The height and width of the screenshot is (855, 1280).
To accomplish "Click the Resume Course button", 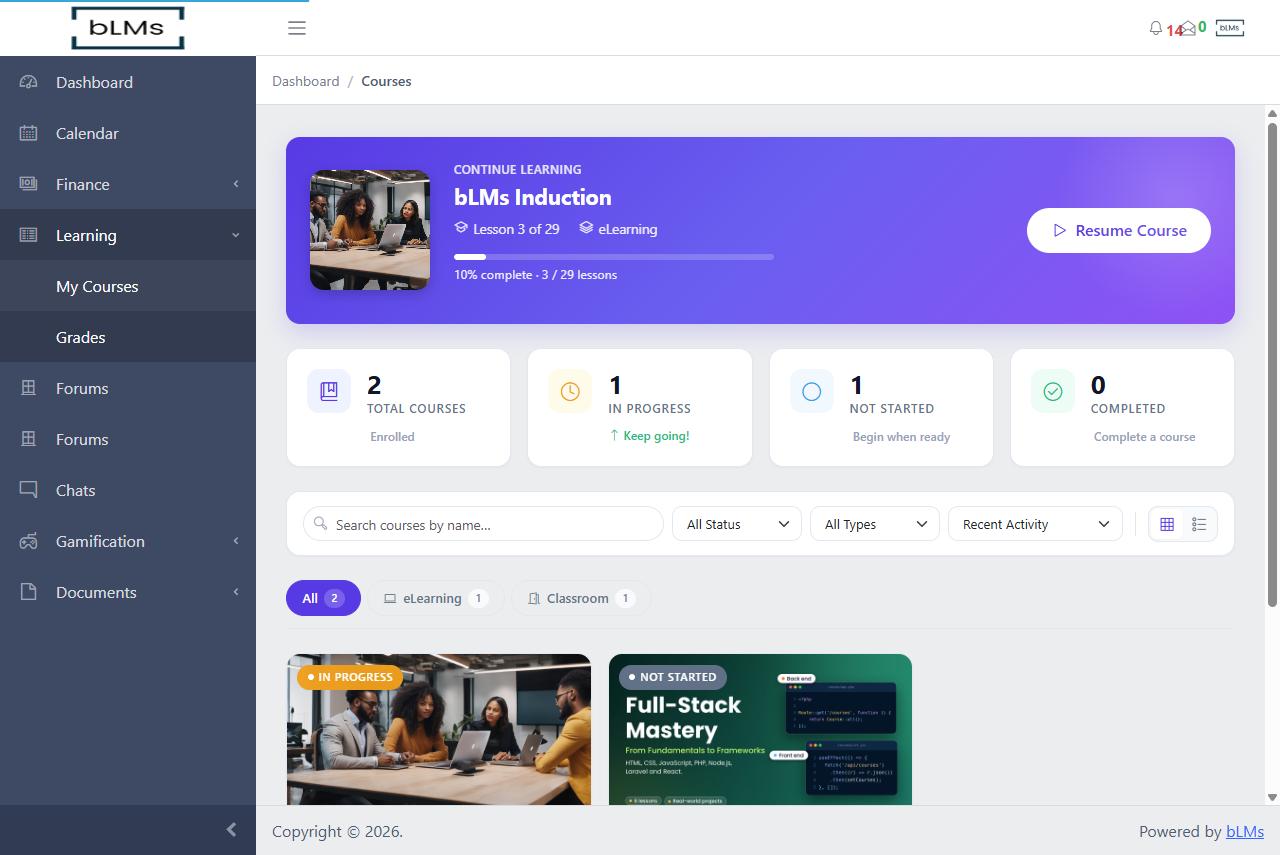I will tap(1119, 230).
